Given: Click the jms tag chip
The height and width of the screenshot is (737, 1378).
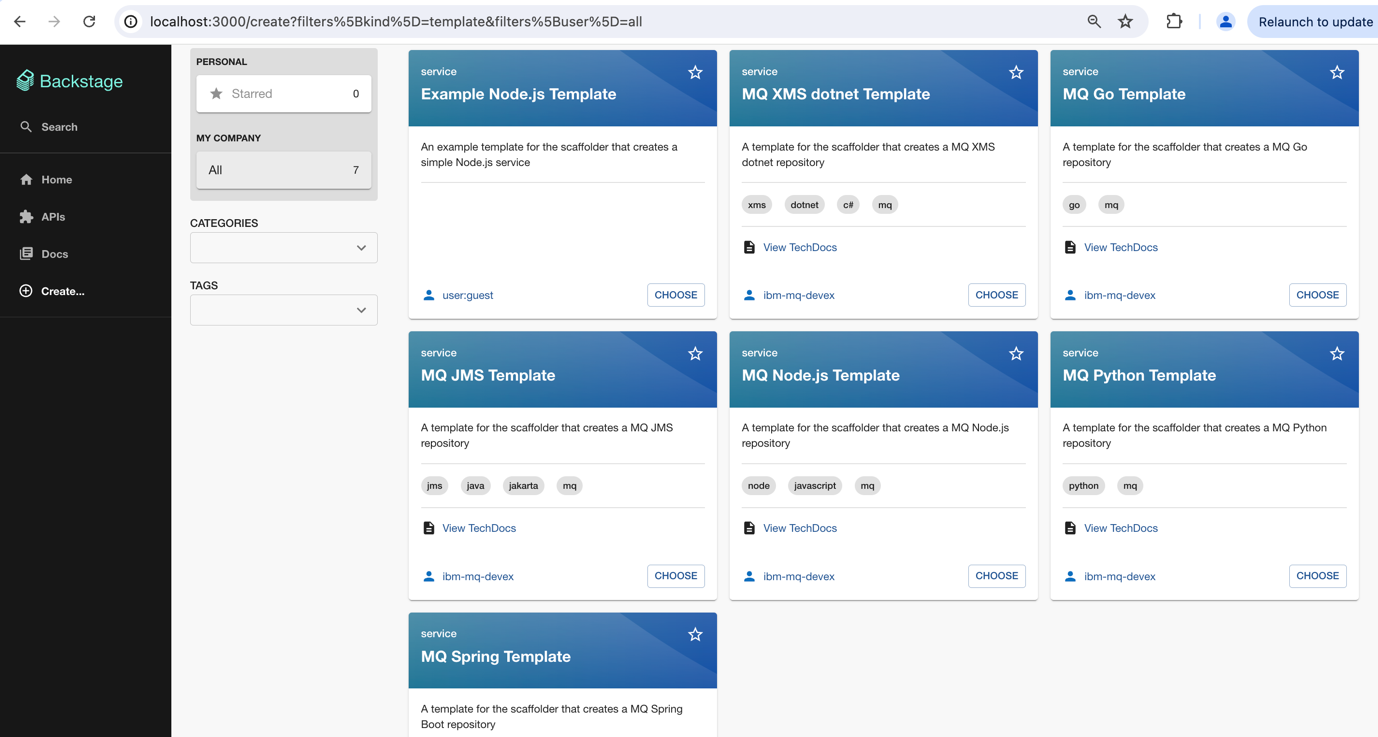Looking at the screenshot, I should [x=435, y=486].
